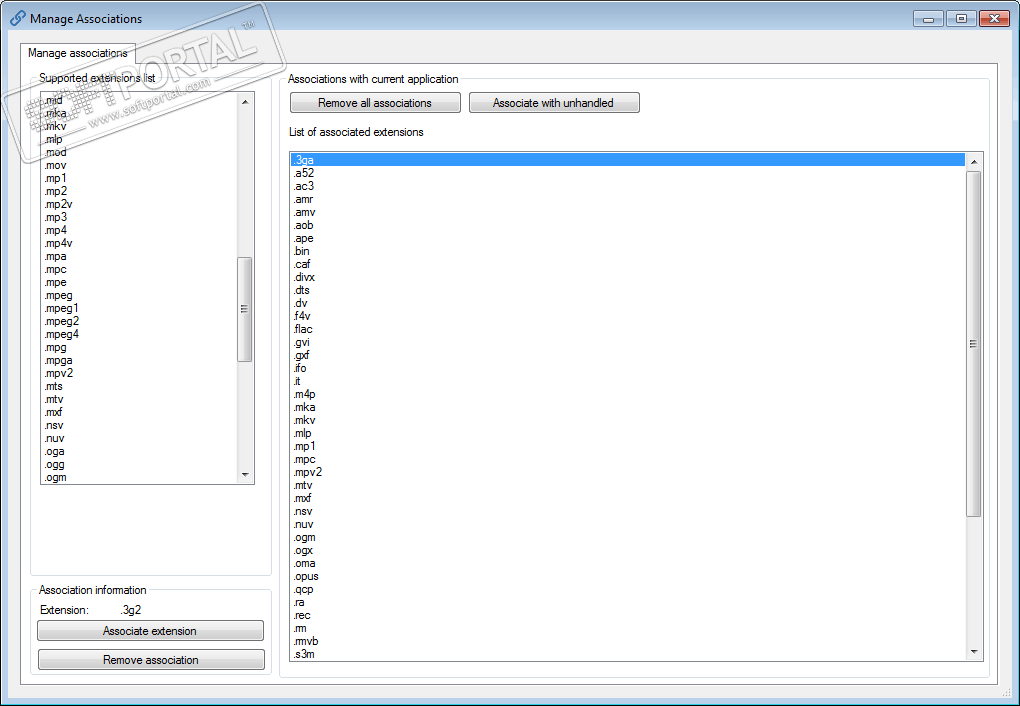This screenshot has height=706, width=1020.
Task: Switch to the Manage associations tab
Action: pos(77,53)
